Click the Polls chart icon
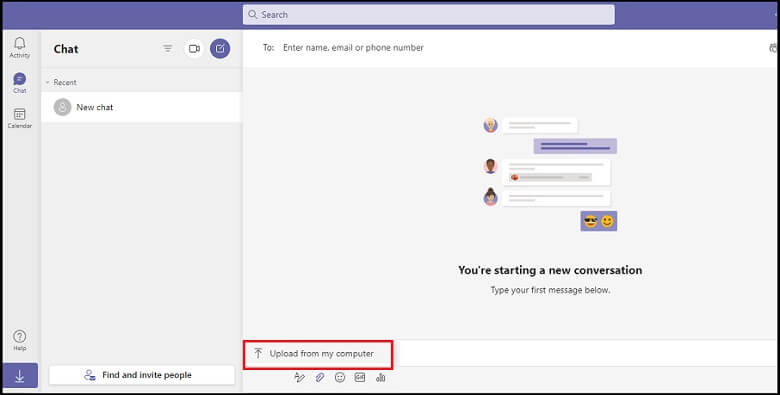The height and width of the screenshot is (395, 780). (x=381, y=378)
